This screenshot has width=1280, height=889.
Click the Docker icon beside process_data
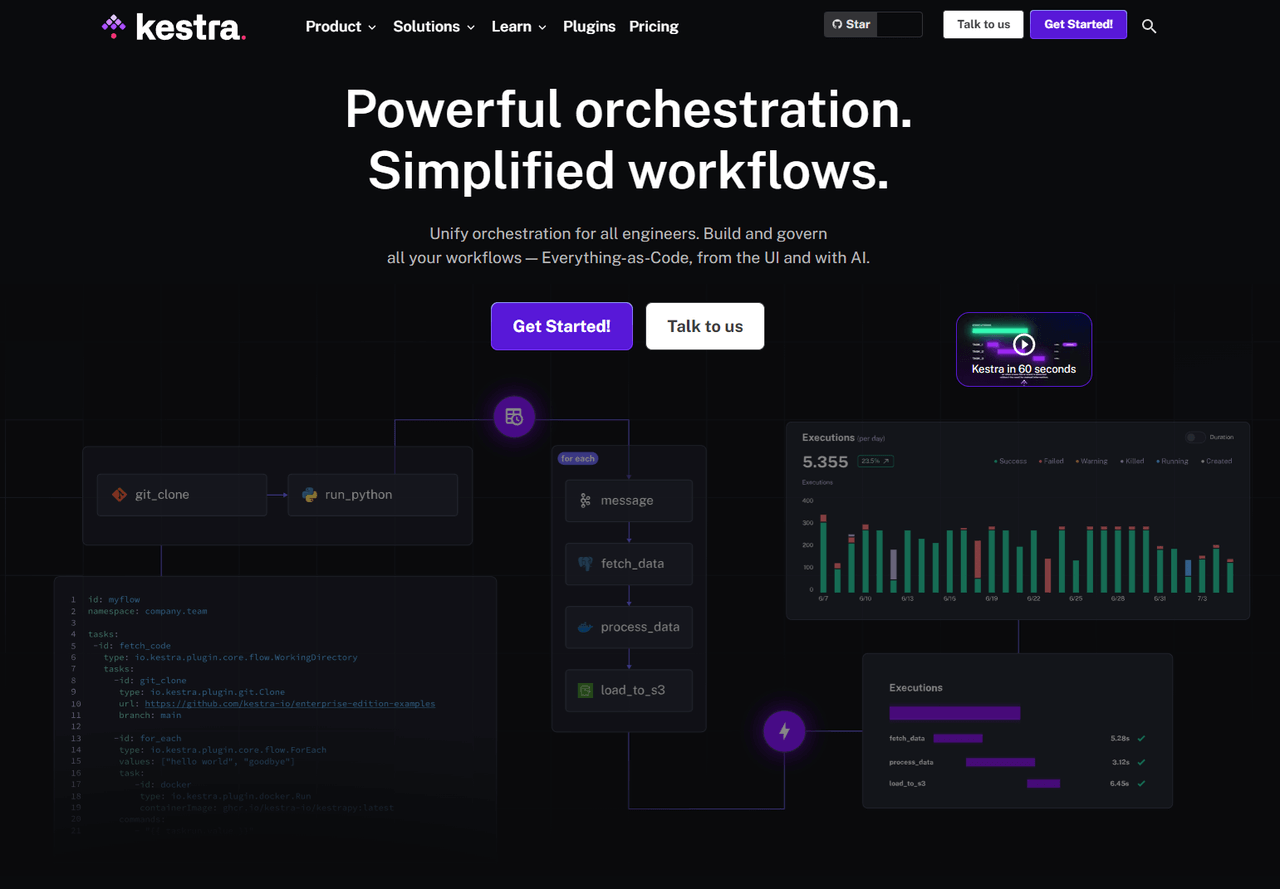pos(585,627)
